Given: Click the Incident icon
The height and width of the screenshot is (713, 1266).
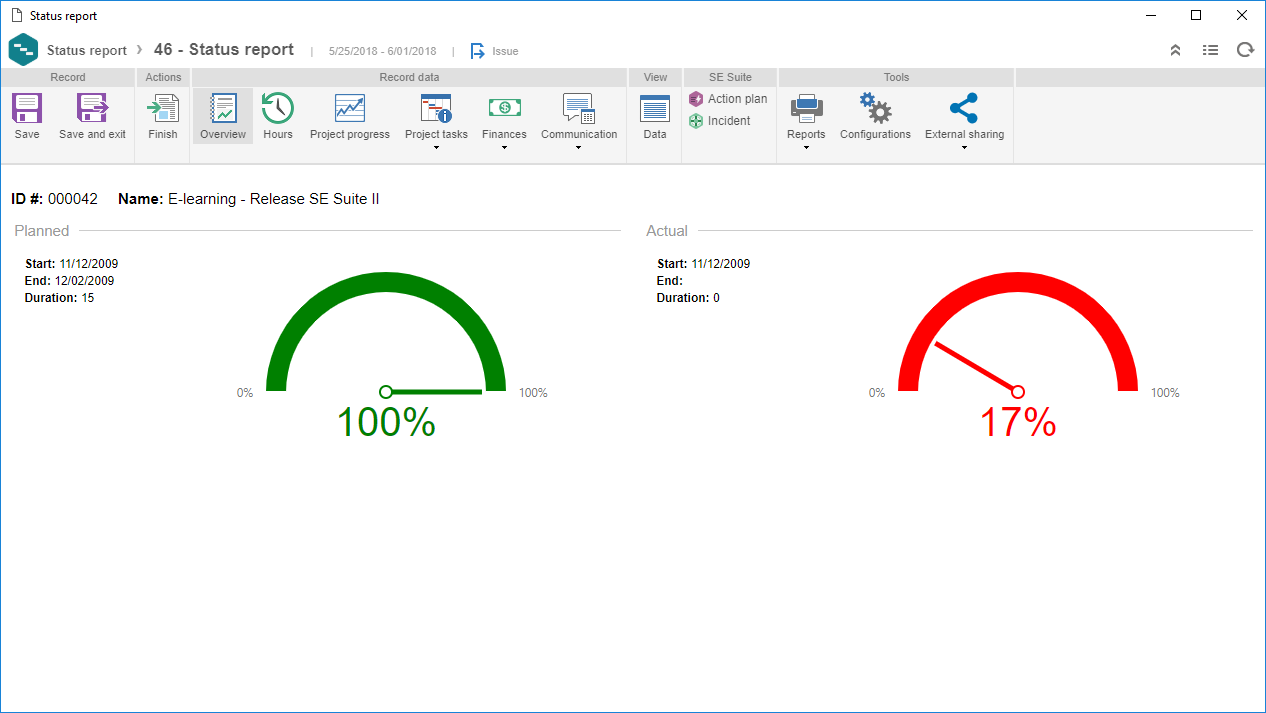Looking at the screenshot, I should 696,121.
